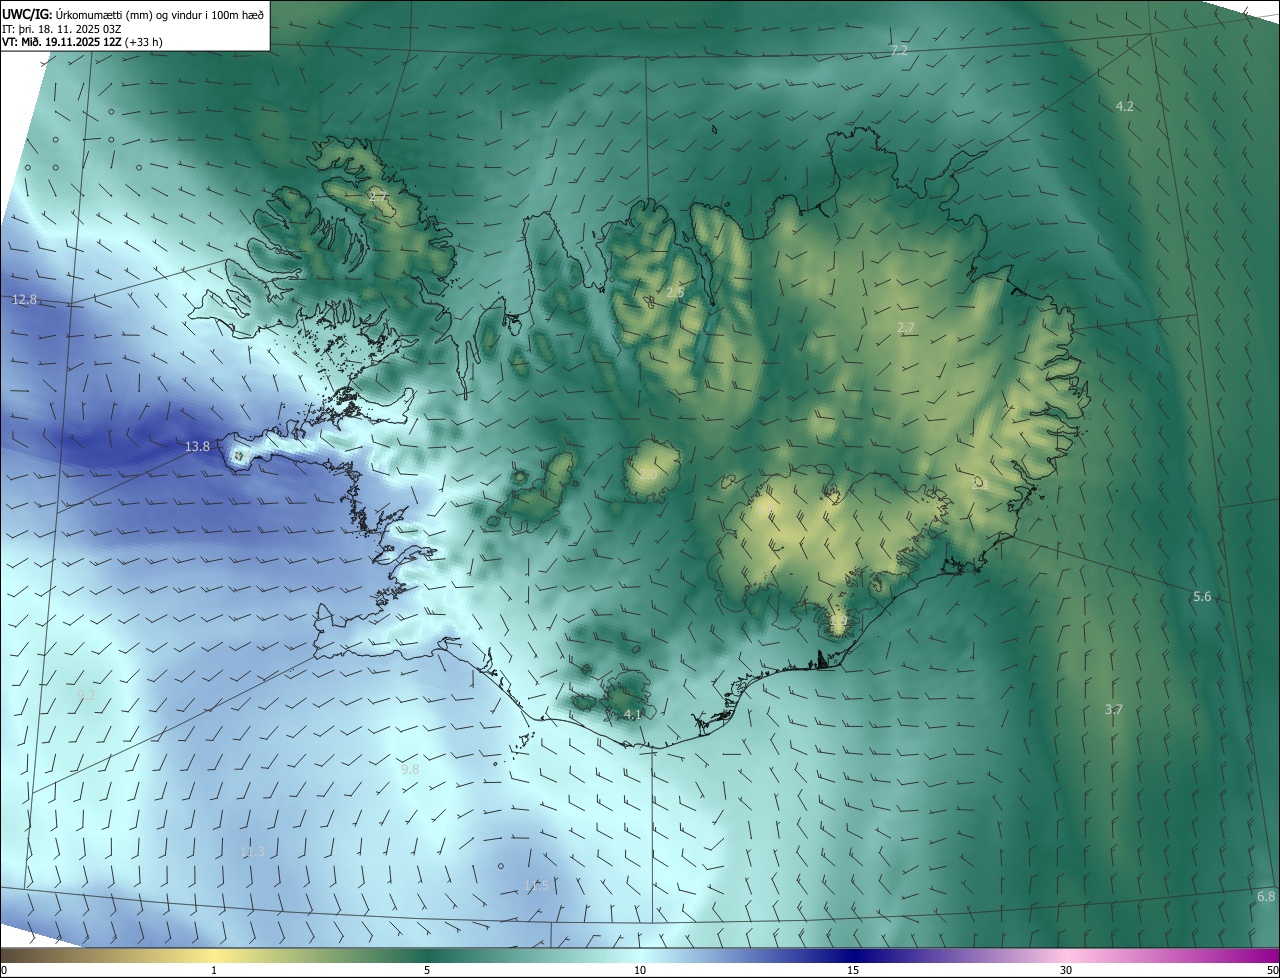Click the 4.2 value in the northeast corner
The image size is (1280, 978).
coord(1125,106)
